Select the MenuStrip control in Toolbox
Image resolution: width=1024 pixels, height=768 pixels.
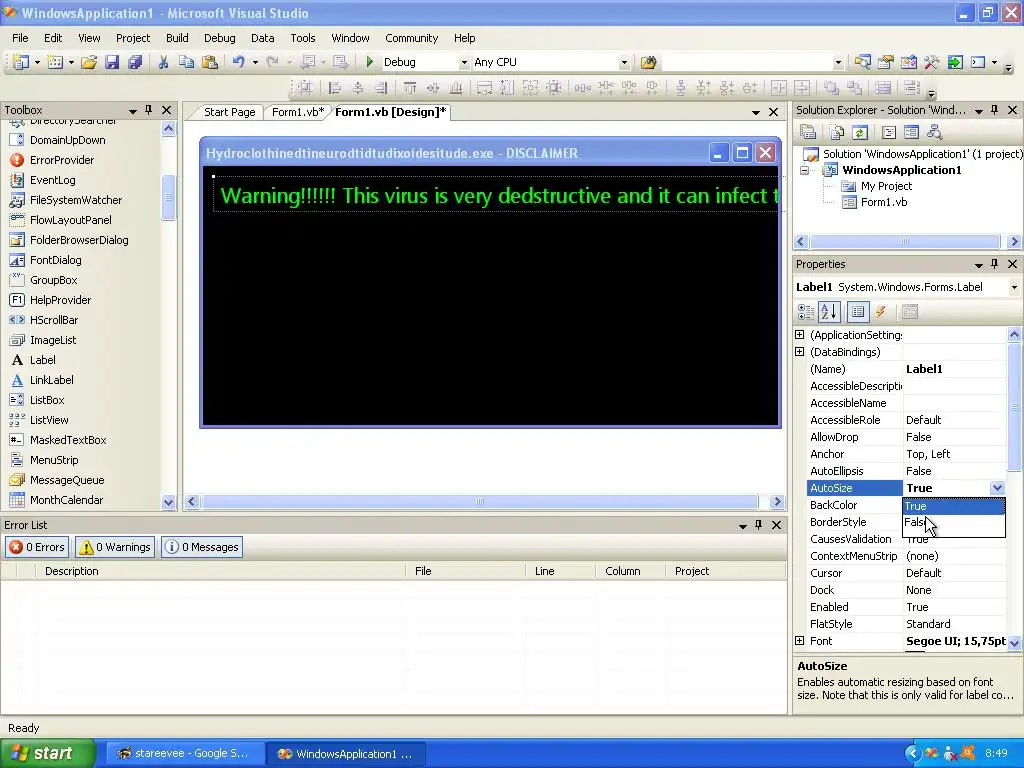pos(54,460)
